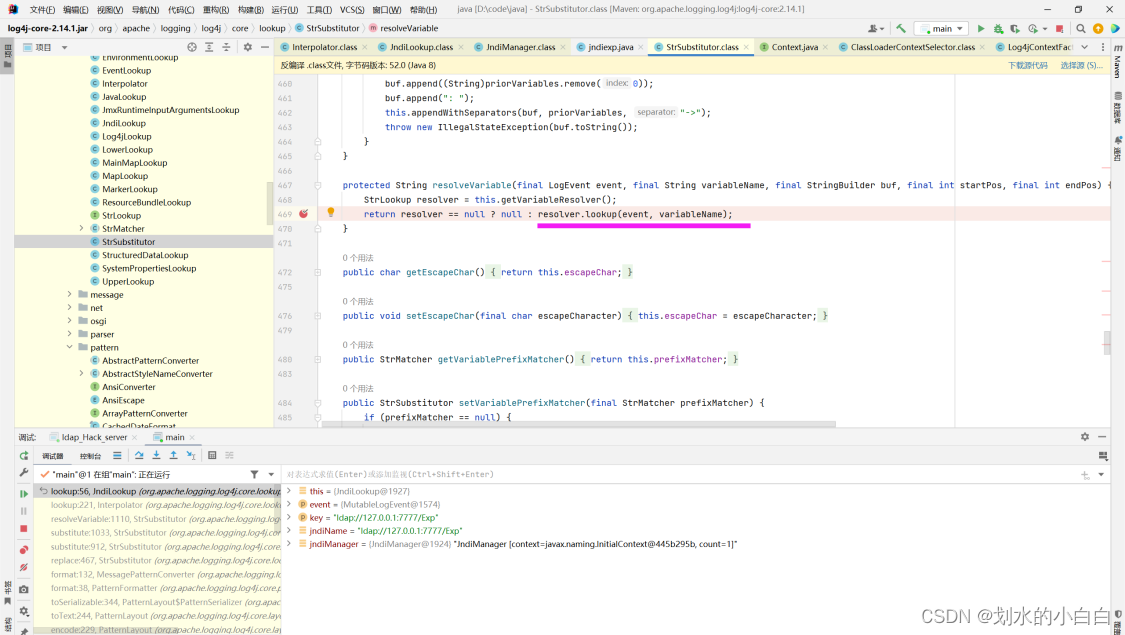Open the VCS(S) menu
Image resolution: width=1125 pixels, height=635 pixels.
coord(352,9)
